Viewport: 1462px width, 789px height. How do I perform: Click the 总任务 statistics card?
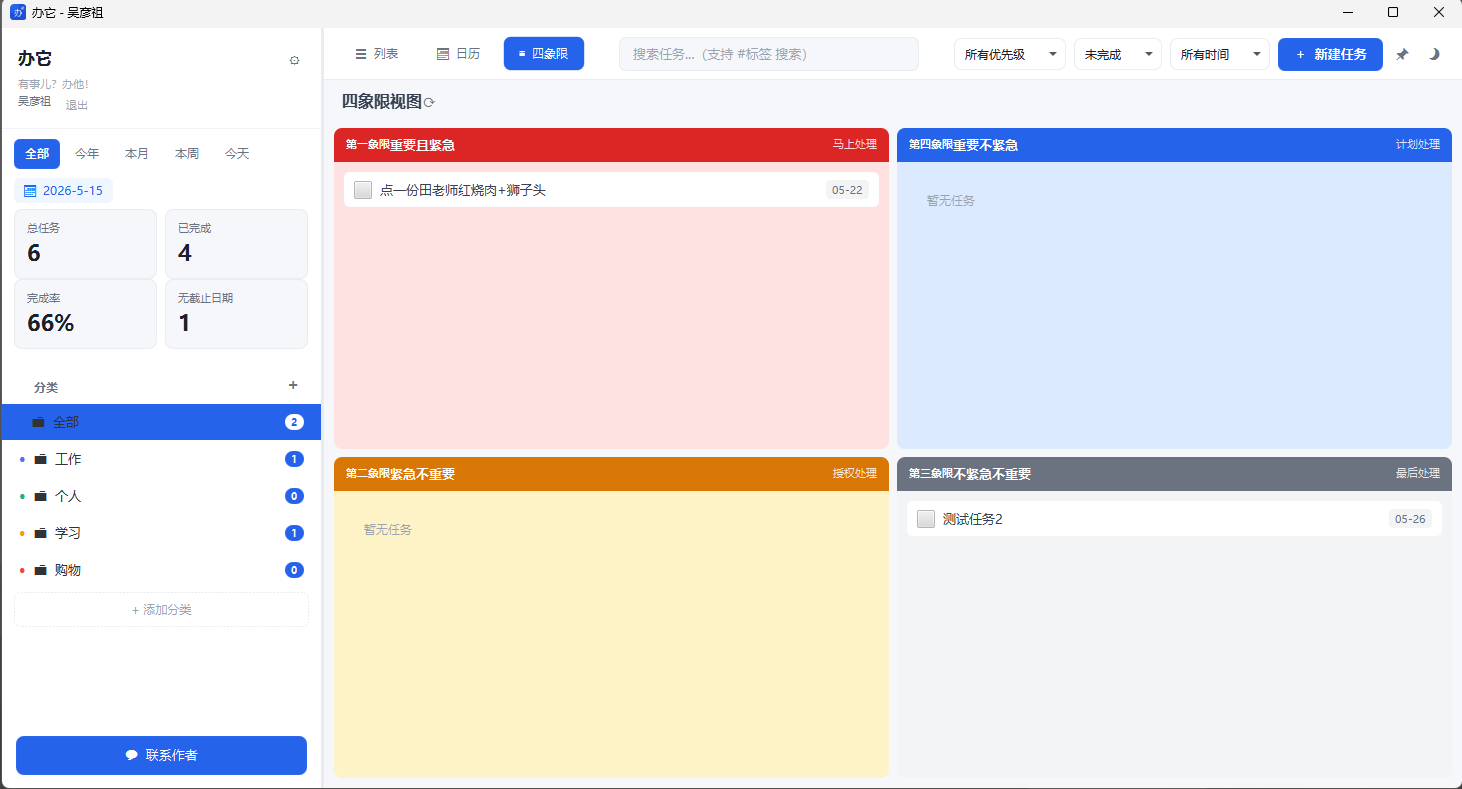tap(85, 243)
